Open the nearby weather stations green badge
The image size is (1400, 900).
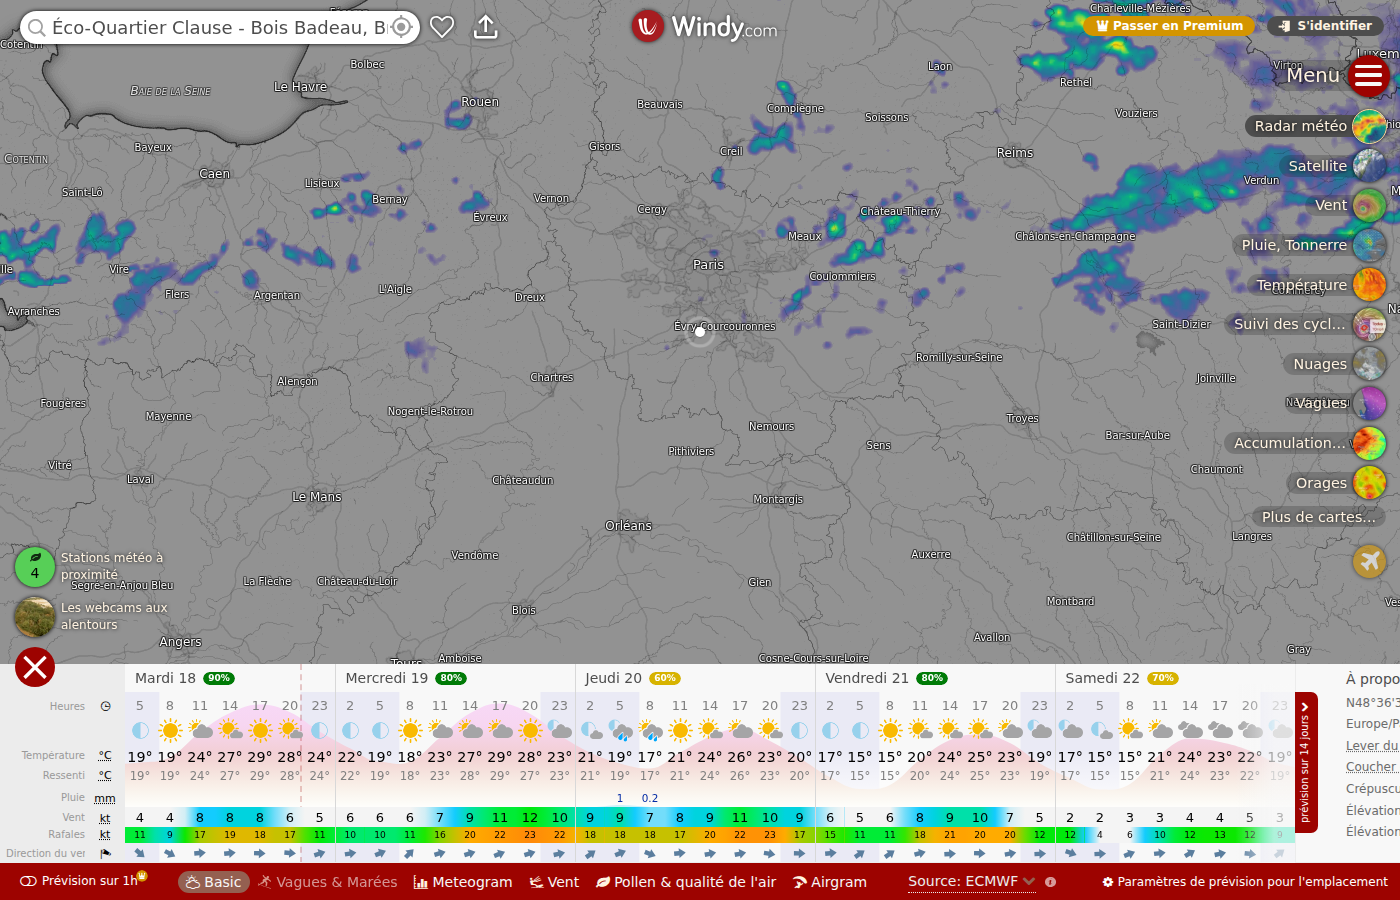point(35,566)
